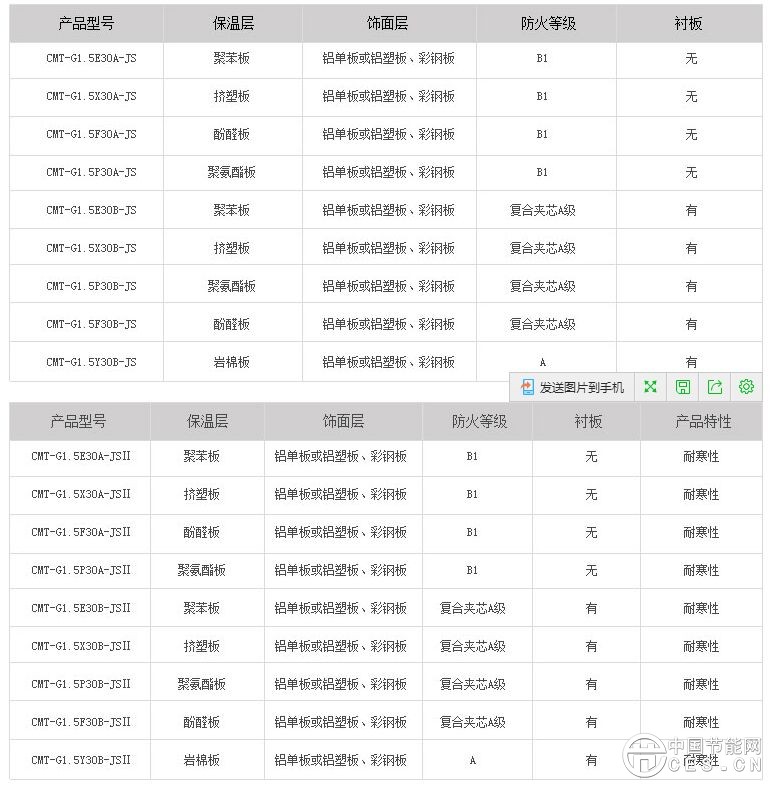Click the green fullscreen expand icon
Viewport: 772px width, 789px height.
(650, 387)
